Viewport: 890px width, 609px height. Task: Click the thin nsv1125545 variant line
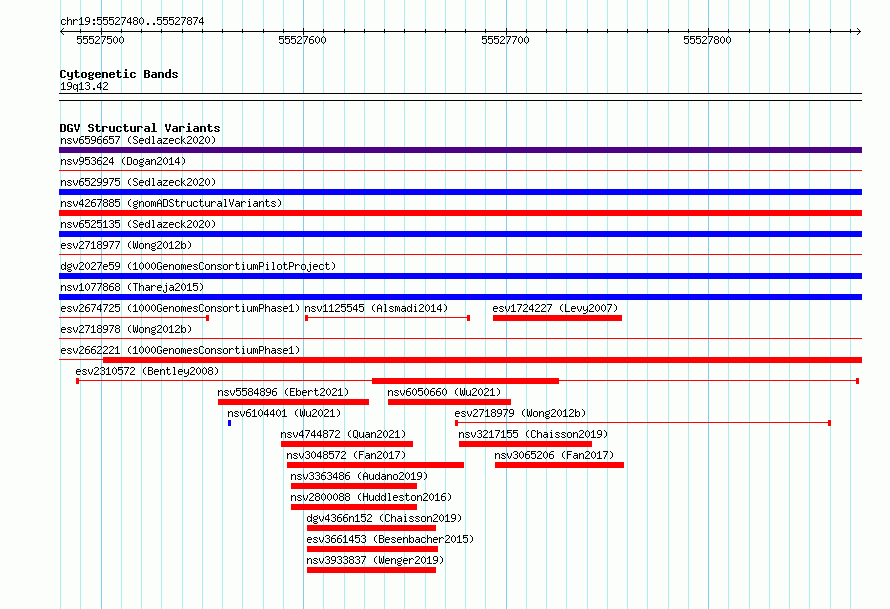388,318
